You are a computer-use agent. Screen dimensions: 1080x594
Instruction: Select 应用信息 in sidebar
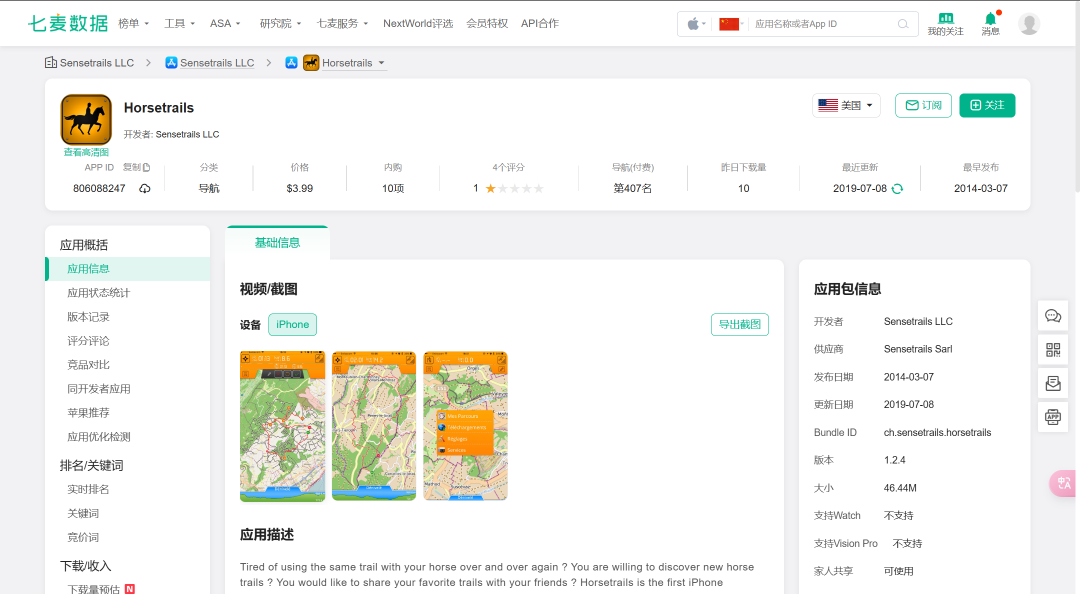(127, 269)
